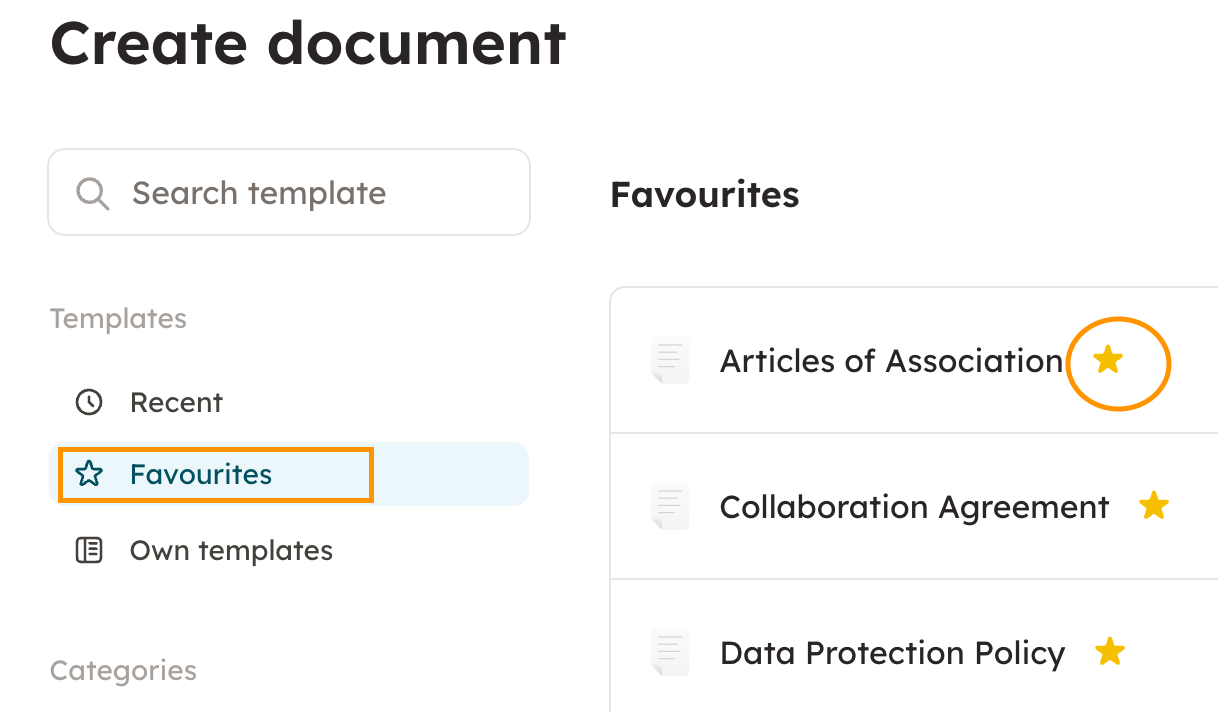Click the Templates section heading

click(x=118, y=319)
